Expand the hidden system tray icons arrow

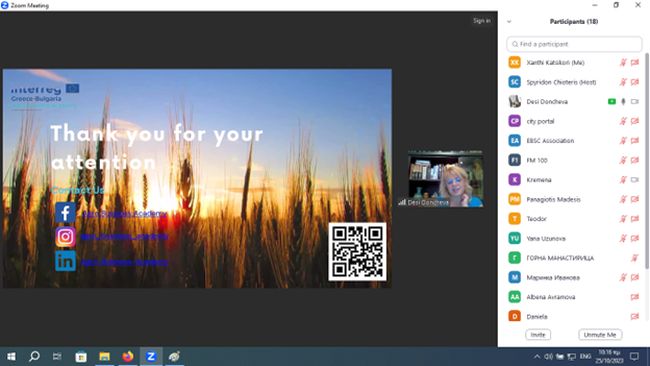537,356
